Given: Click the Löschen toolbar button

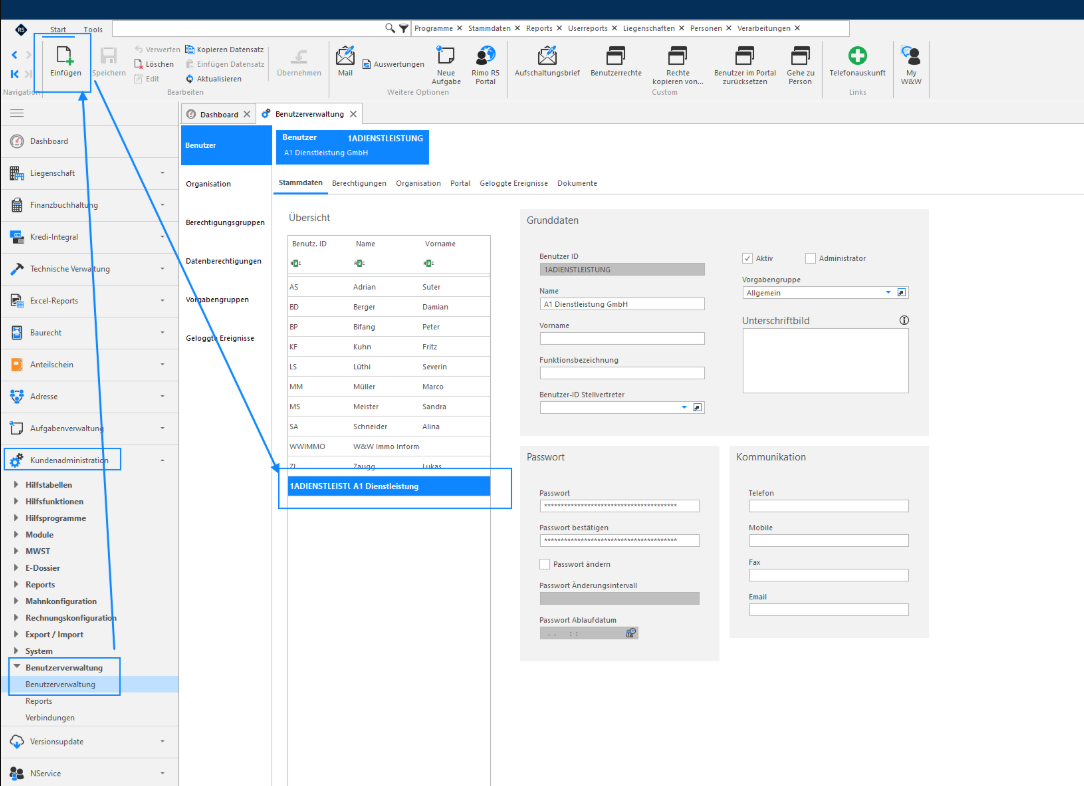Looking at the screenshot, I should point(153,64).
